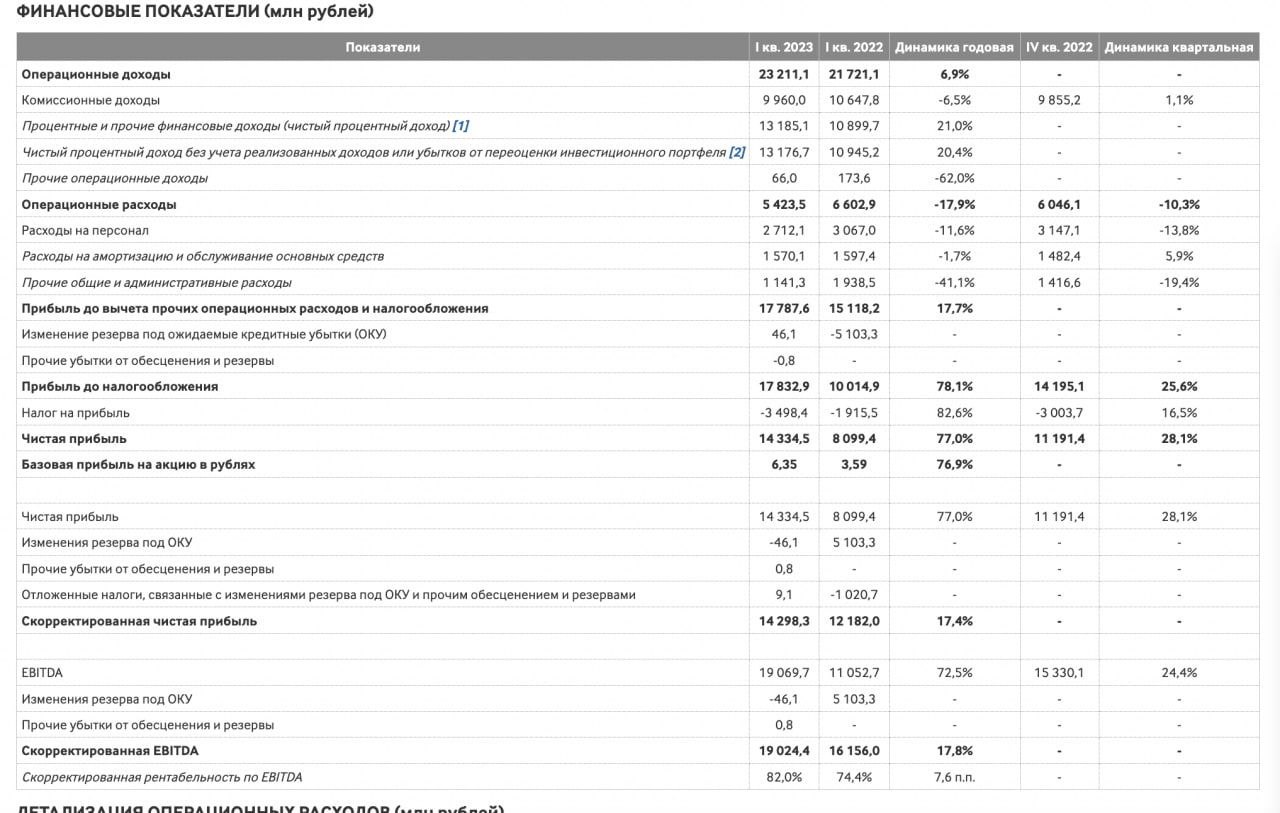Click the value 14 298,3
The width and height of the screenshot is (1280, 813).
(x=785, y=620)
